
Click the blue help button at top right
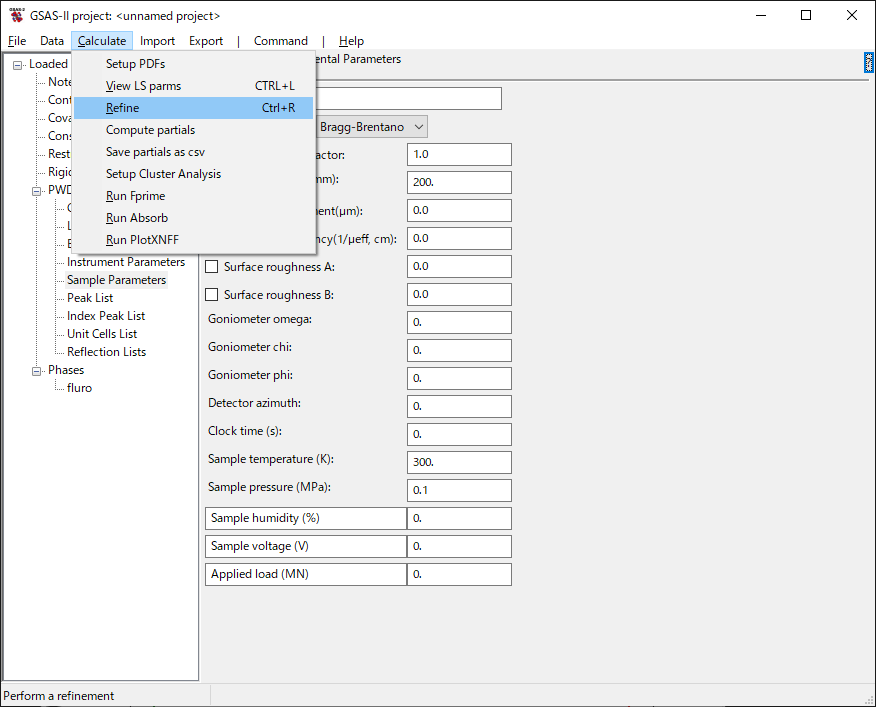868,63
